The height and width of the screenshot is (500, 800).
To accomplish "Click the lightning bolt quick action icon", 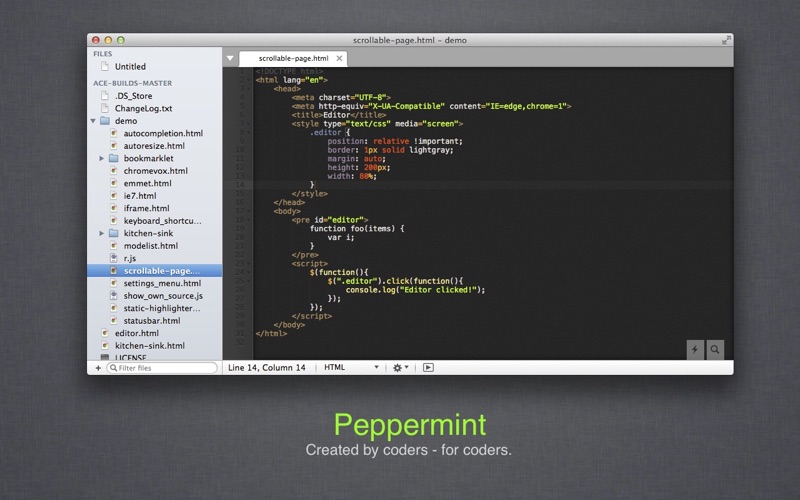I will click(695, 349).
